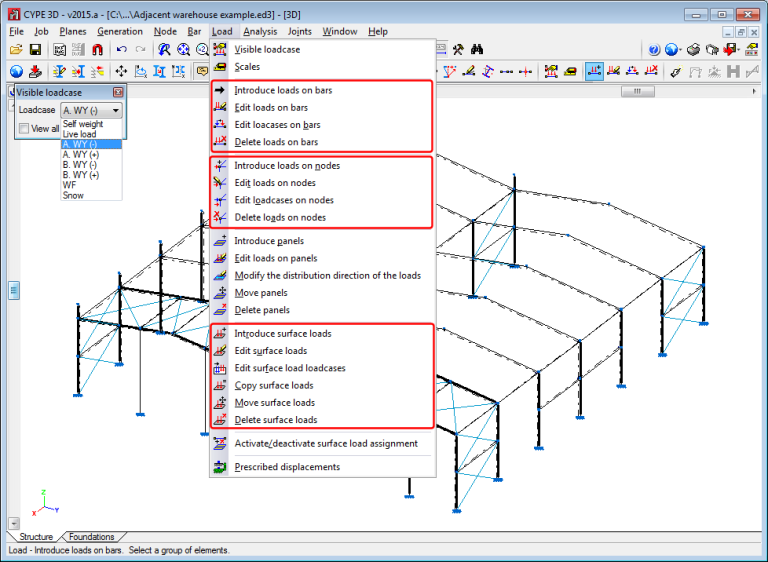
Task: Select Snow in the loadcase list
Action: pyautogui.click(x=91, y=195)
